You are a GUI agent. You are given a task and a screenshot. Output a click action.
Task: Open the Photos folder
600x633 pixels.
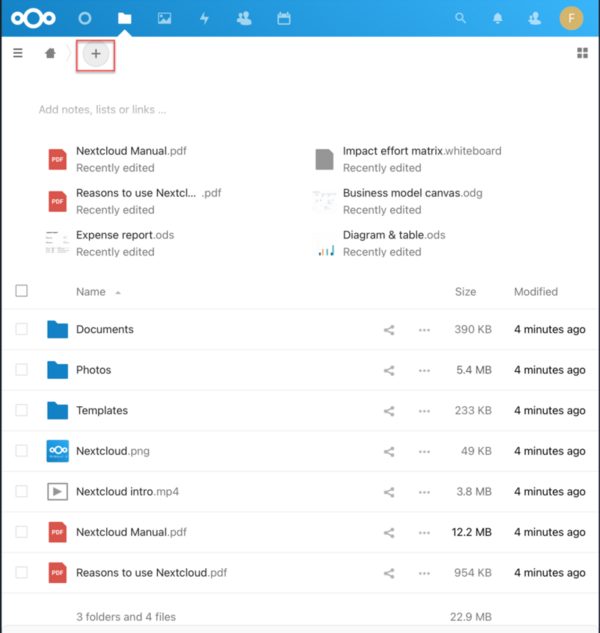(x=94, y=370)
